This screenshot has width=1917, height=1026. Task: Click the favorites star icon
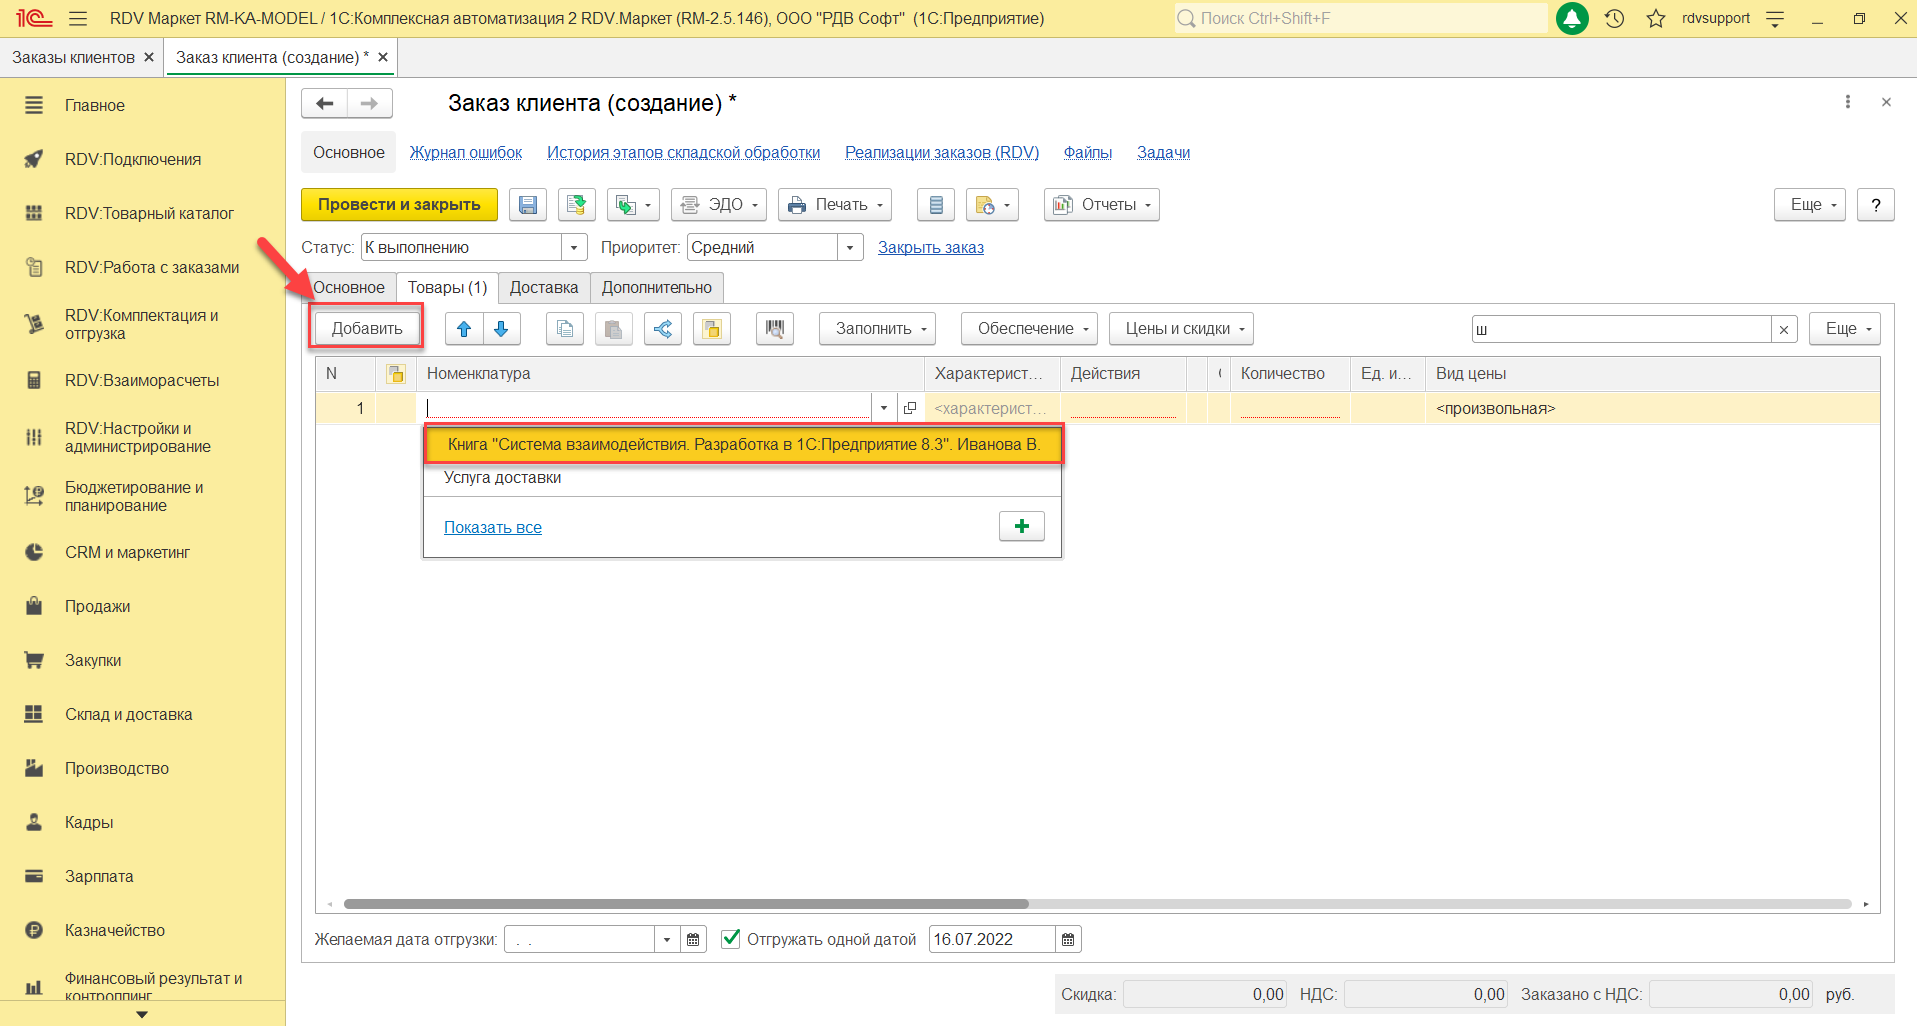coord(1656,18)
